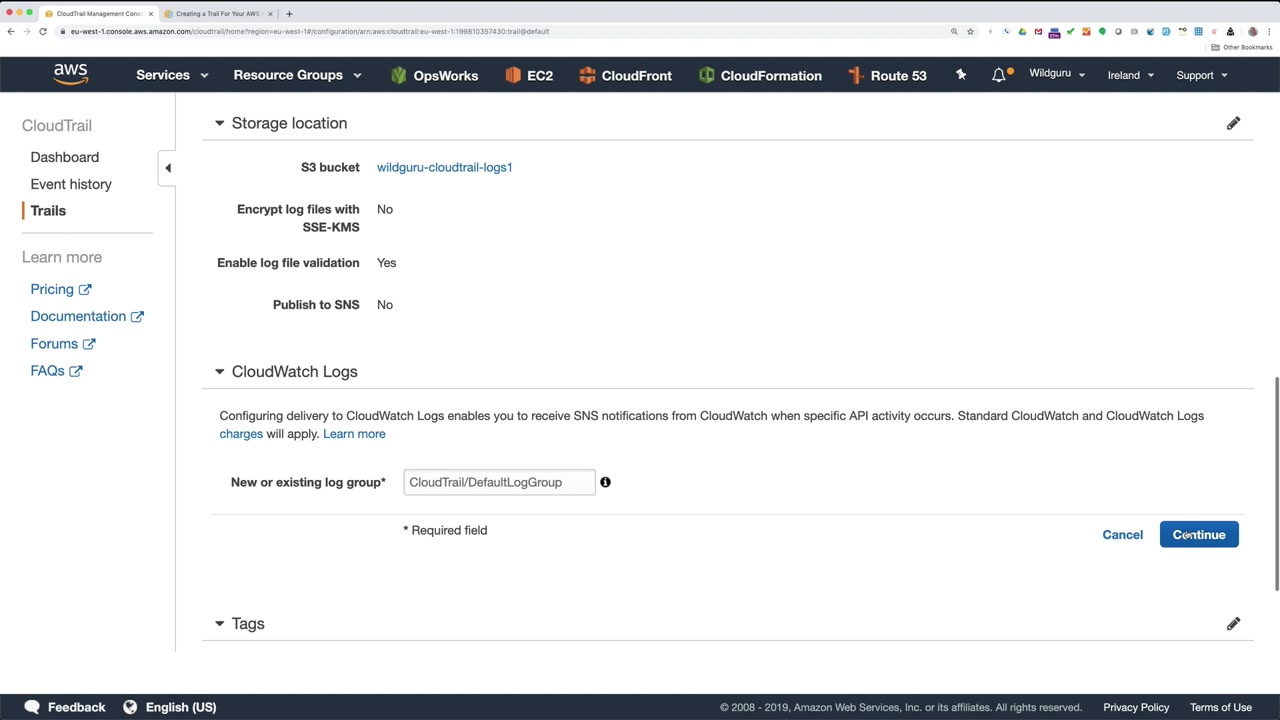Change language from English (US)
This screenshot has height=720, width=1280.
click(170, 707)
